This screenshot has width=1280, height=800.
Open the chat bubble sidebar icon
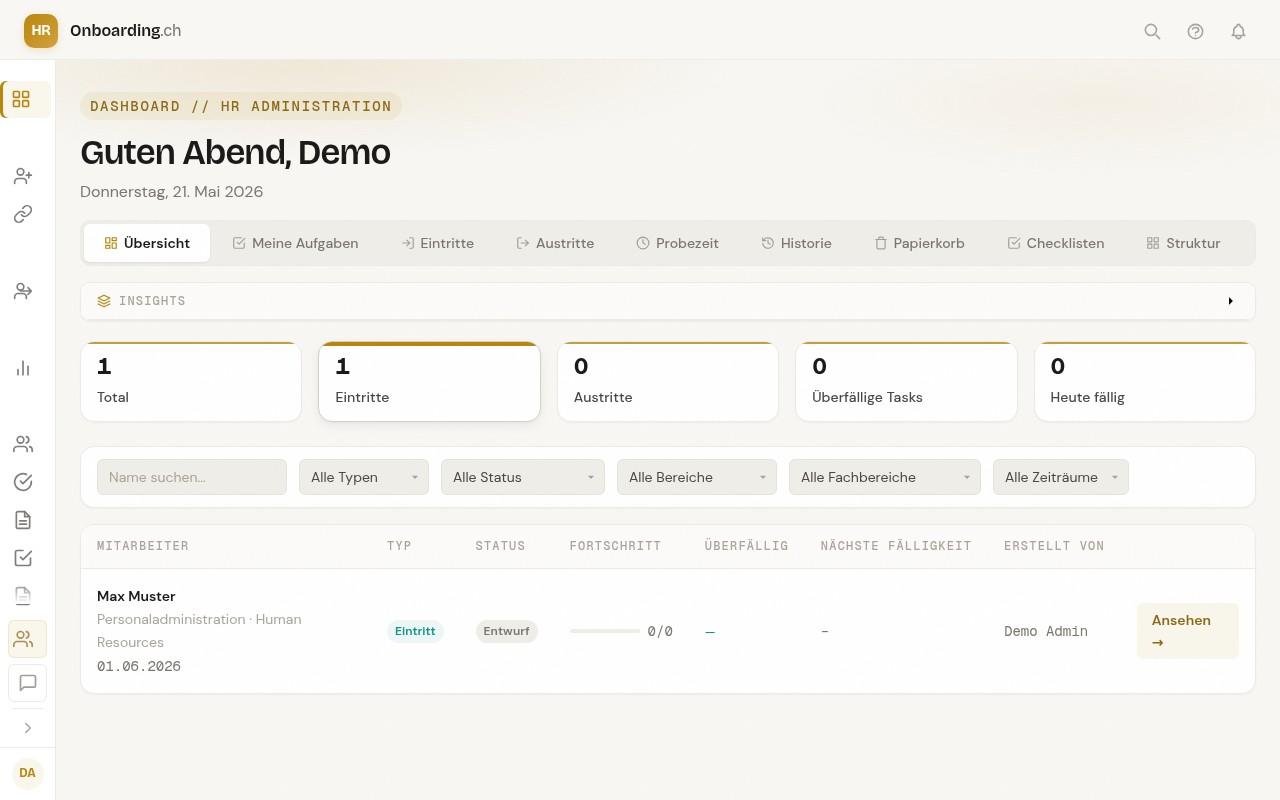tap(27, 683)
